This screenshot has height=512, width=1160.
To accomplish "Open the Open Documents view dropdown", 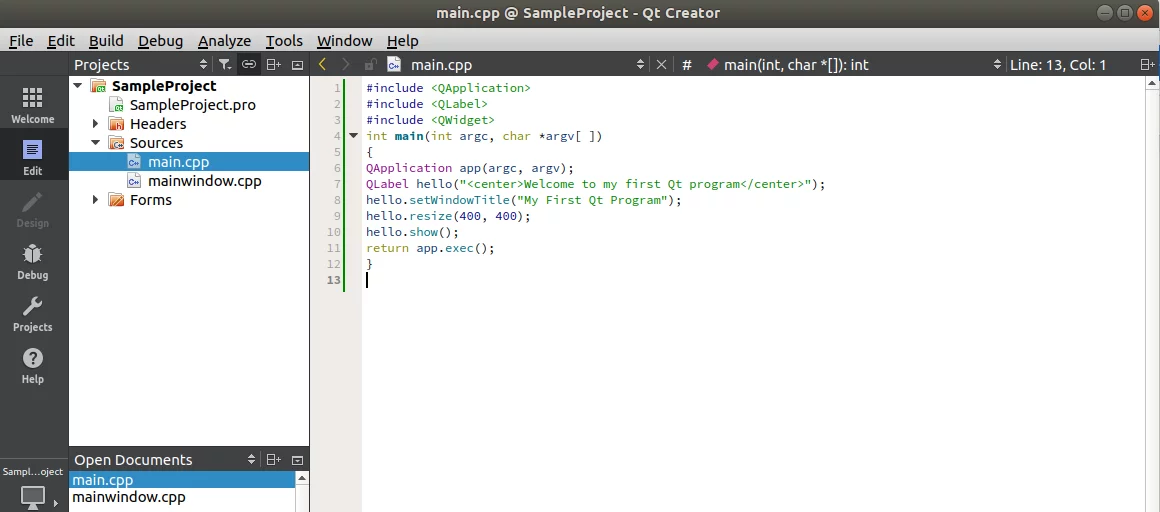I will tap(252, 460).
